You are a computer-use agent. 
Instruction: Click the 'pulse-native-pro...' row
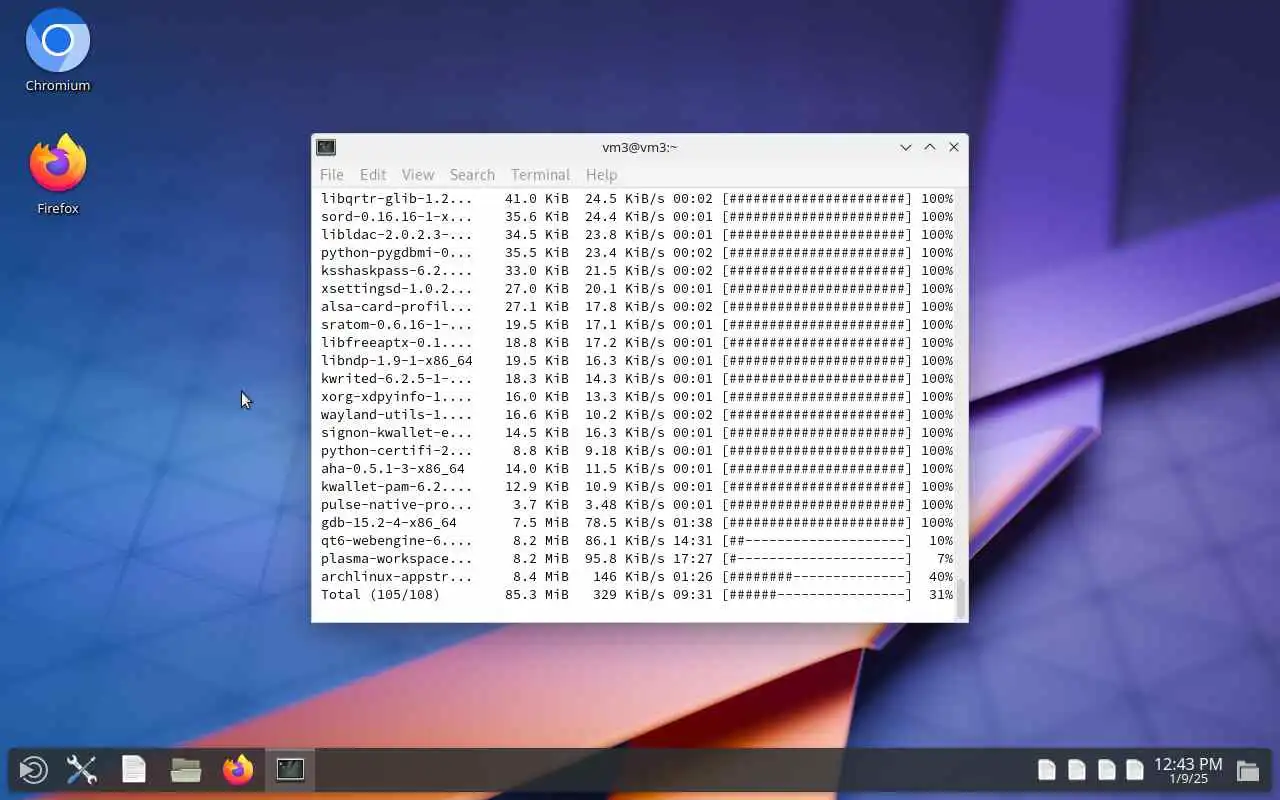pyautogui.click(x=637, y=505)
